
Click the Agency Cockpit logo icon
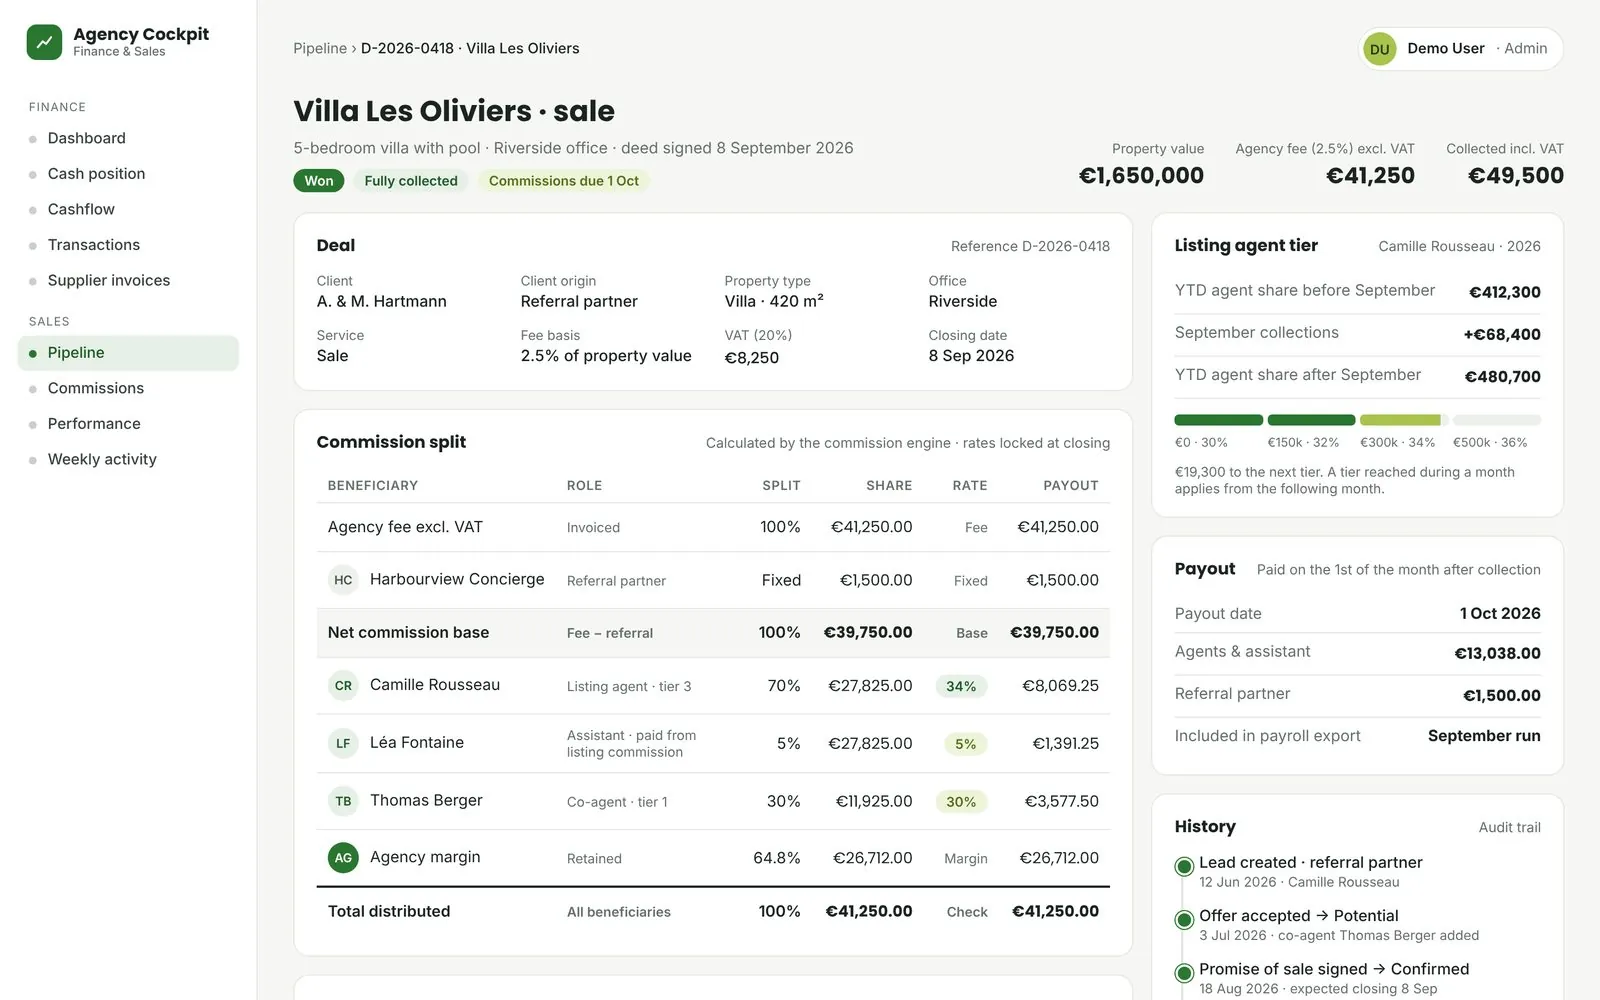(44, 42)
